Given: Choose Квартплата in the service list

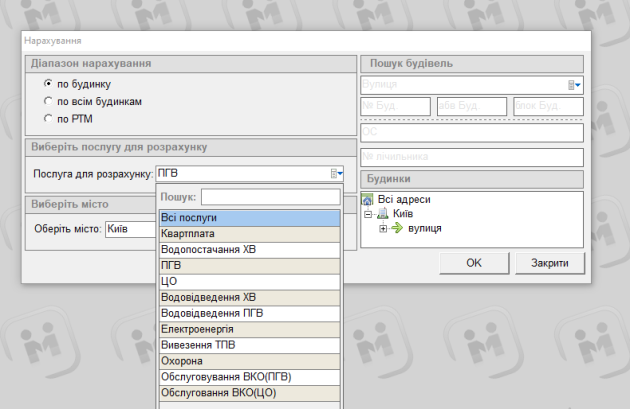Looking at the screenshot, I should (x=249, y=233).
